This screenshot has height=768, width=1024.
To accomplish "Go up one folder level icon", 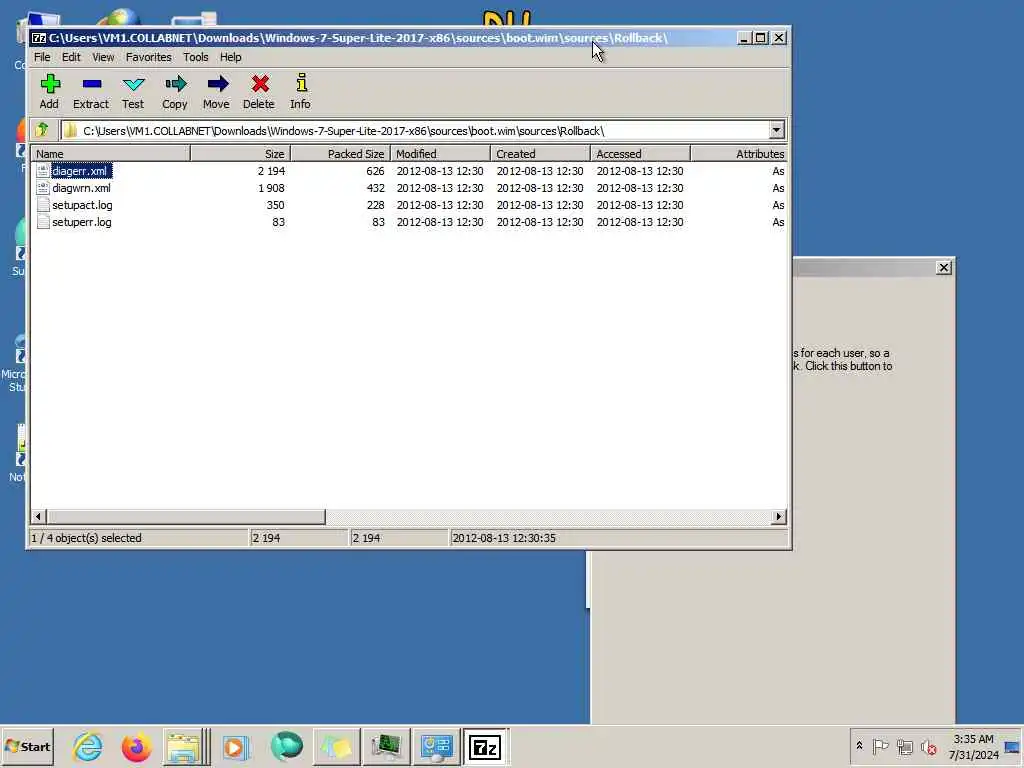I will point(43,130).
